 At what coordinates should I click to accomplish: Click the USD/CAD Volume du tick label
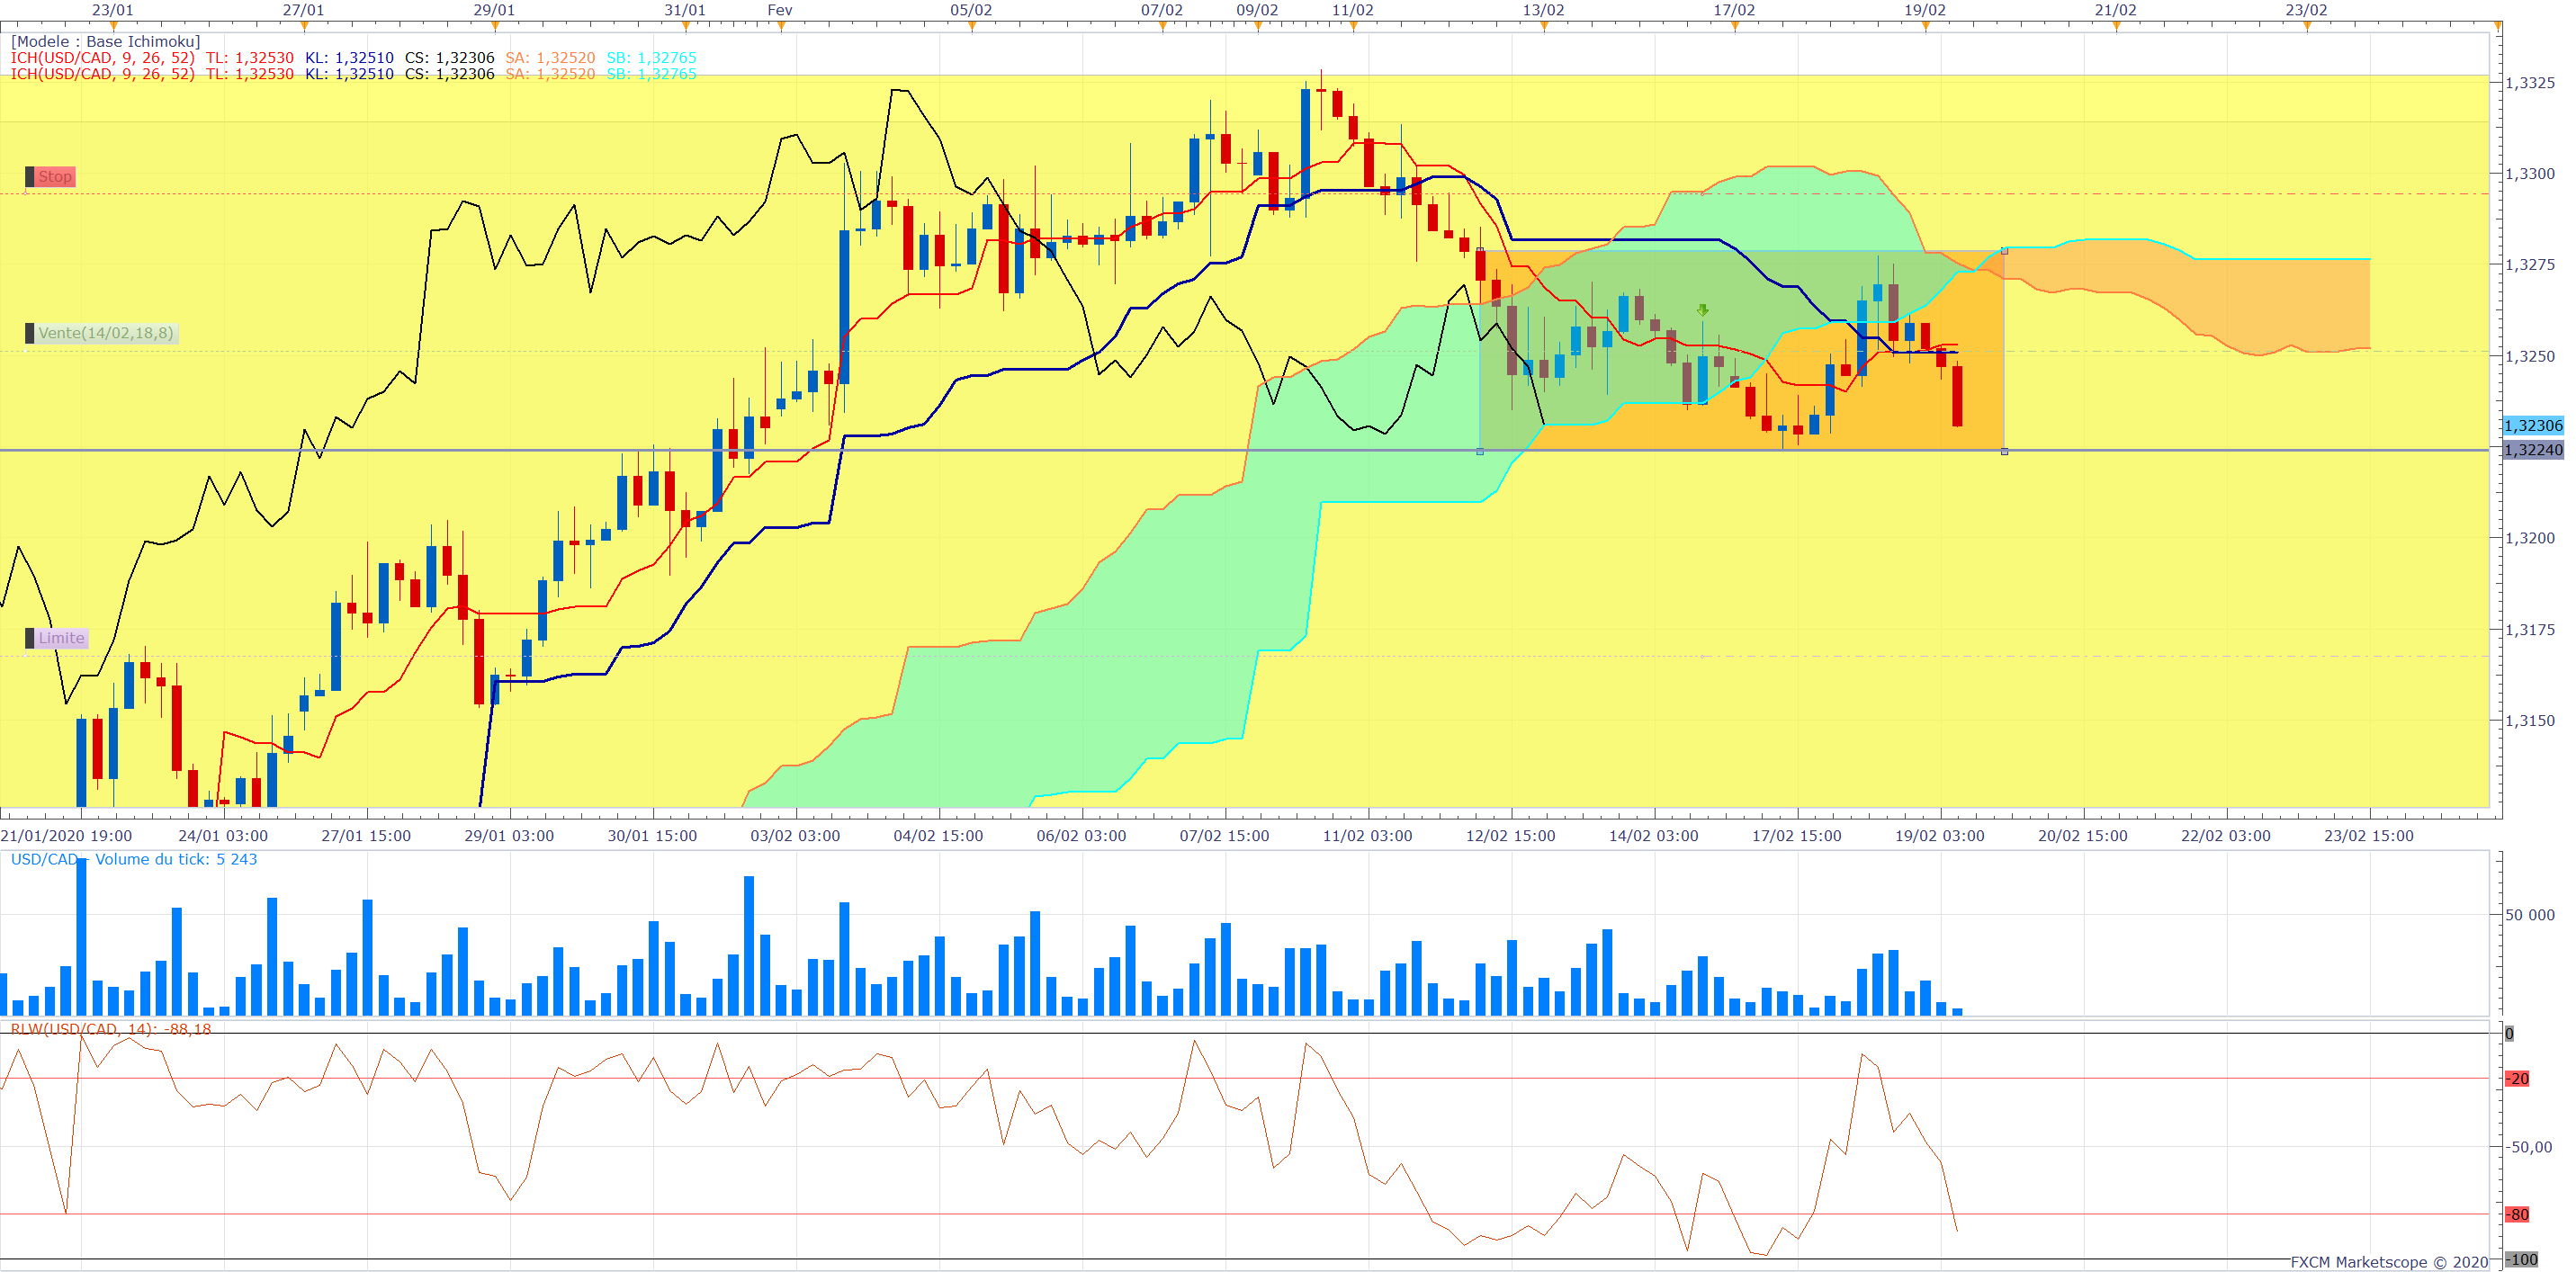click(x=133, y=860)
